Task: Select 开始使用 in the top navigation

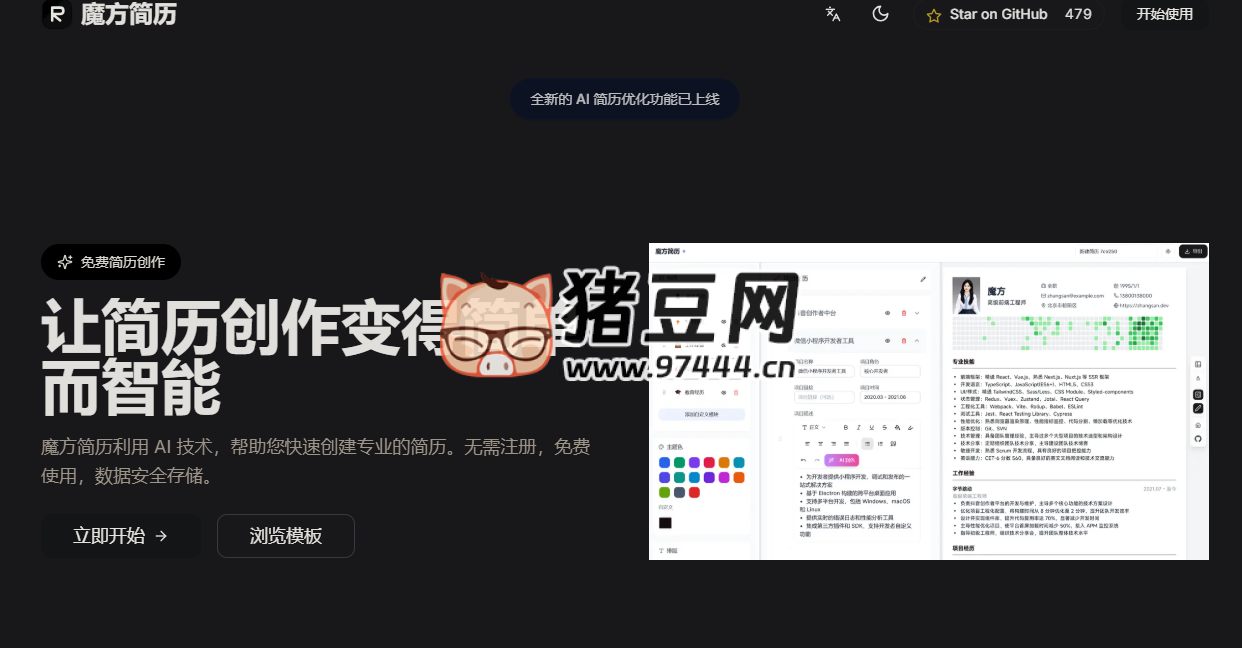Action: 1164,15
